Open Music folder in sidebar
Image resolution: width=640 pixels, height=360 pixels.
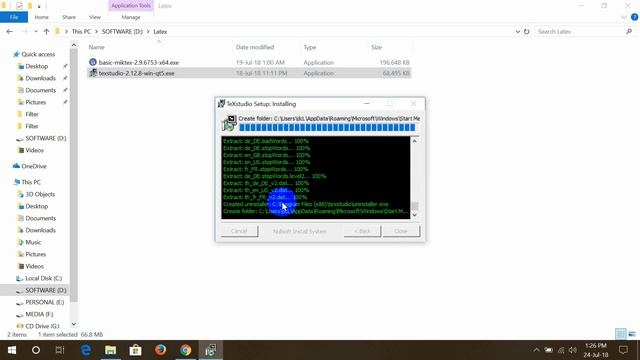[x=33, y=242]
